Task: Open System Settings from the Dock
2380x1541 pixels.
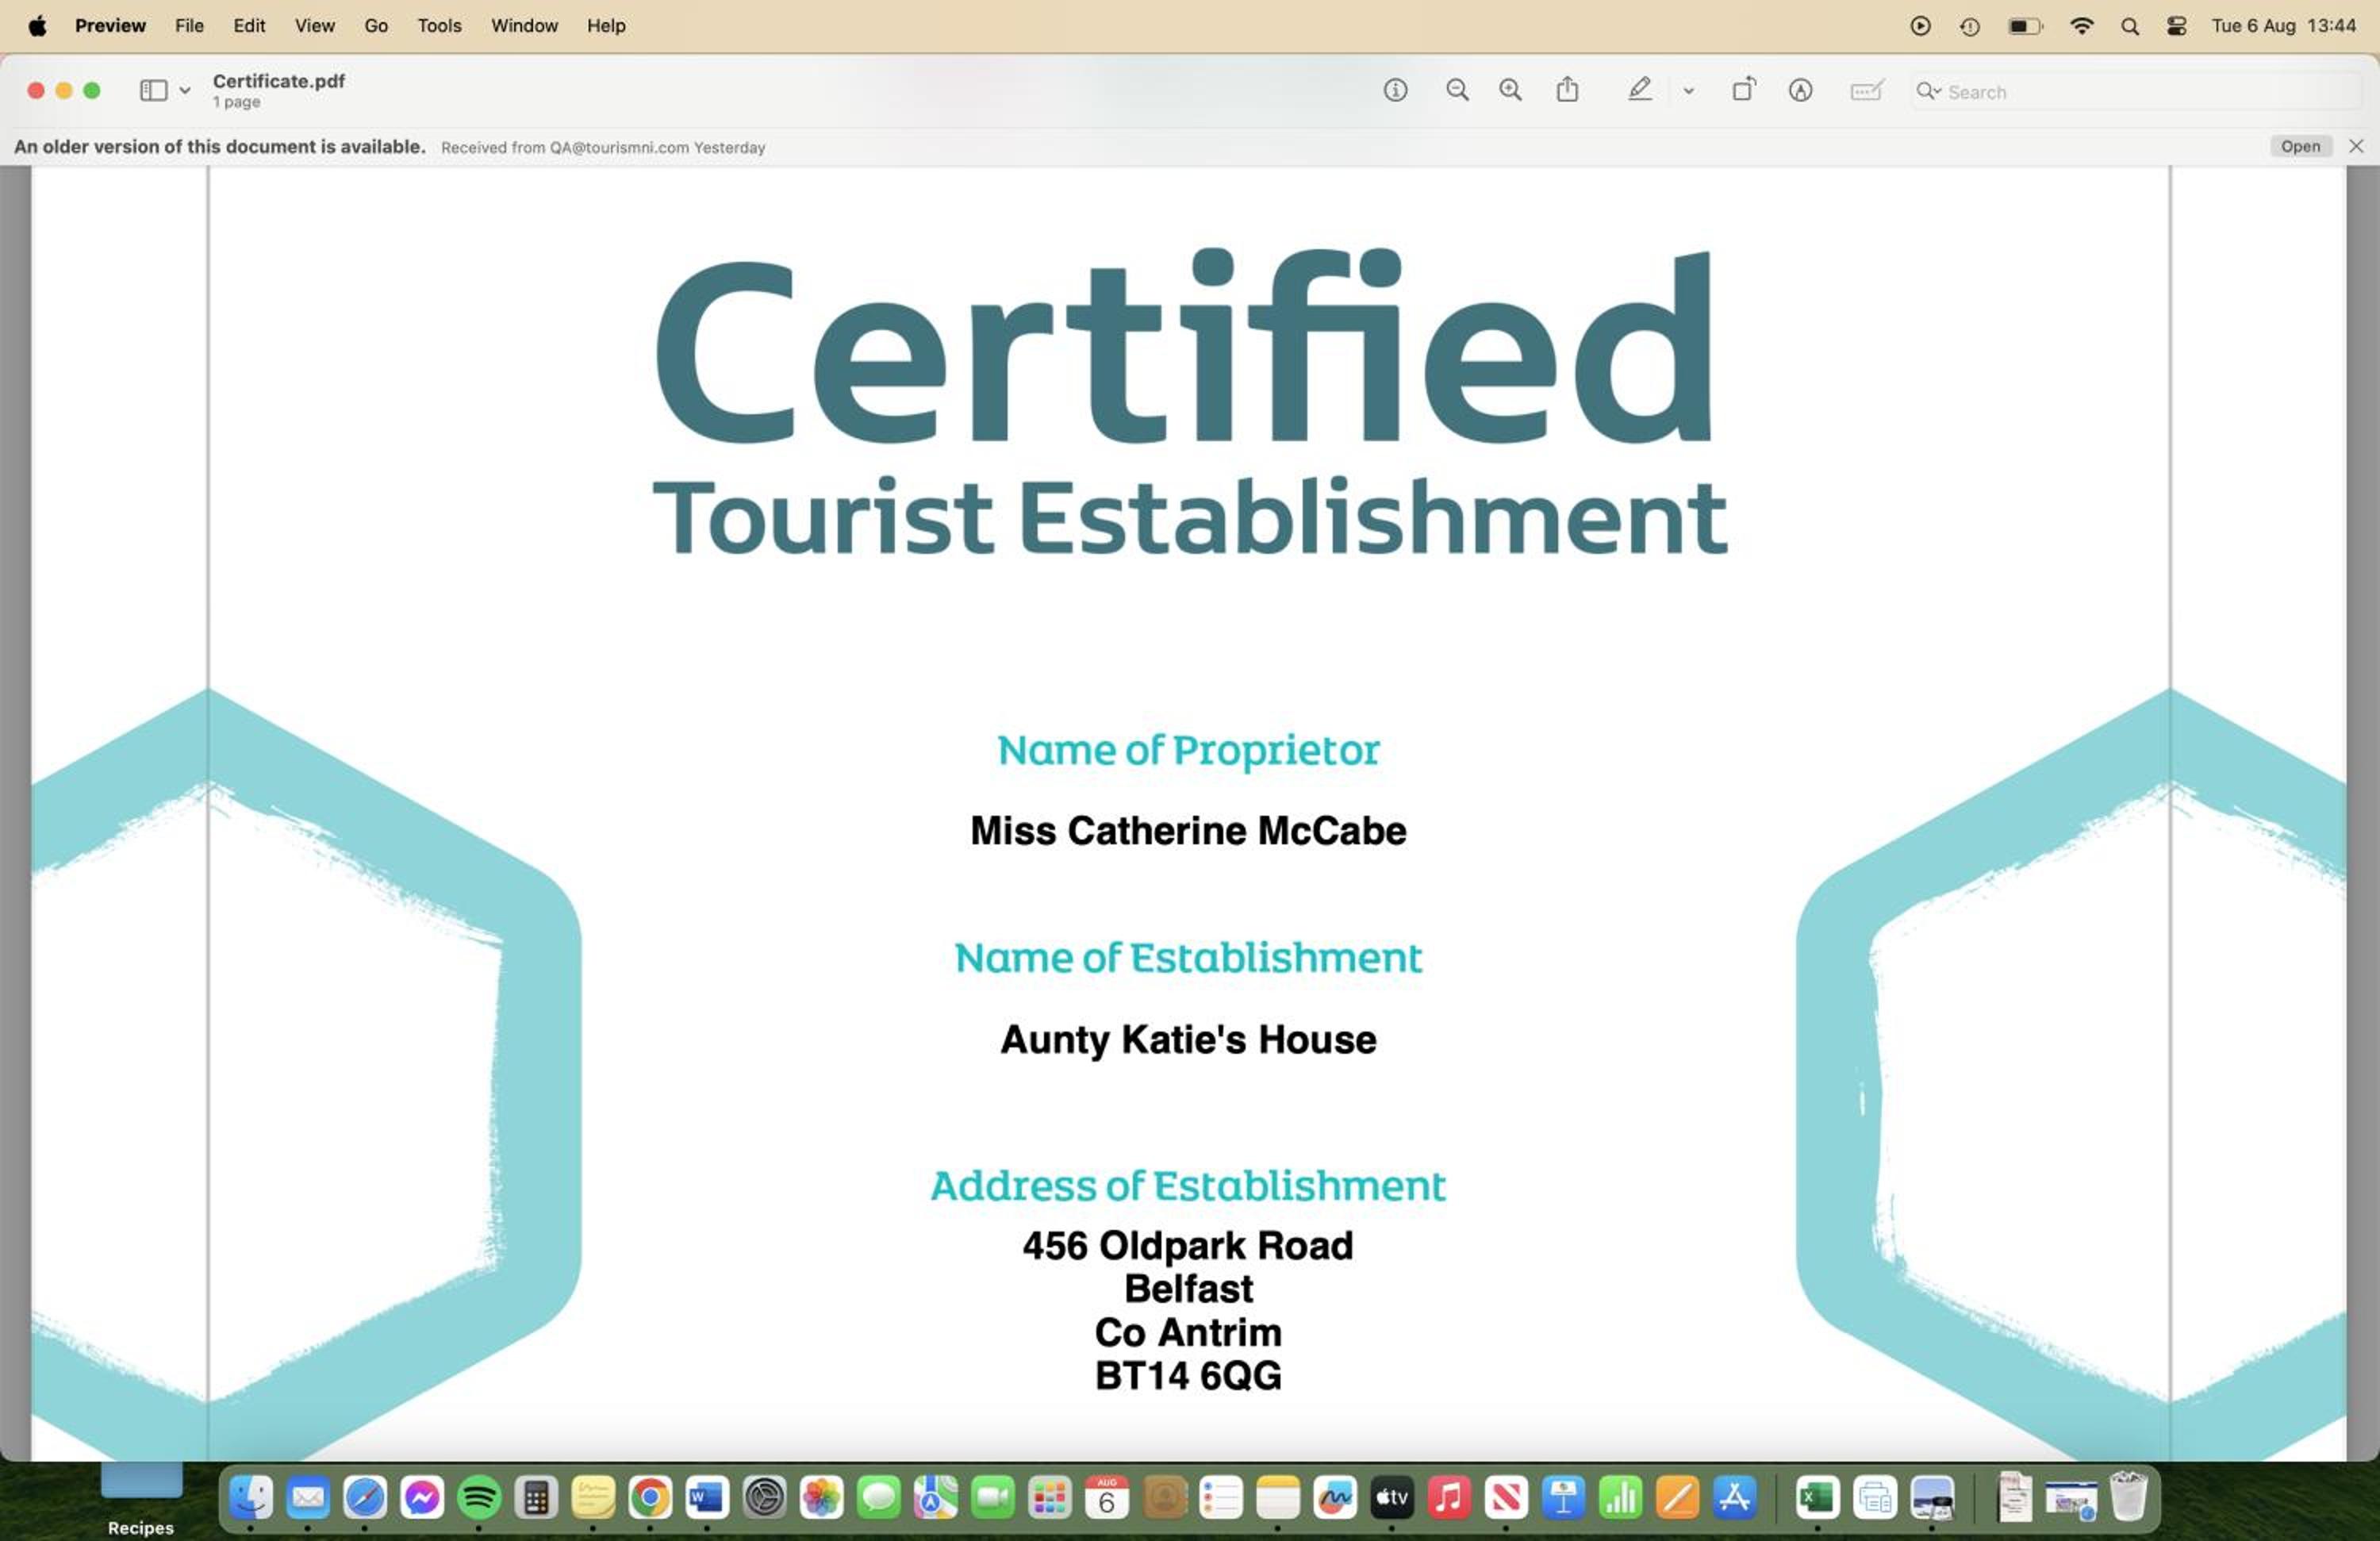Action: click(765, 1497)
